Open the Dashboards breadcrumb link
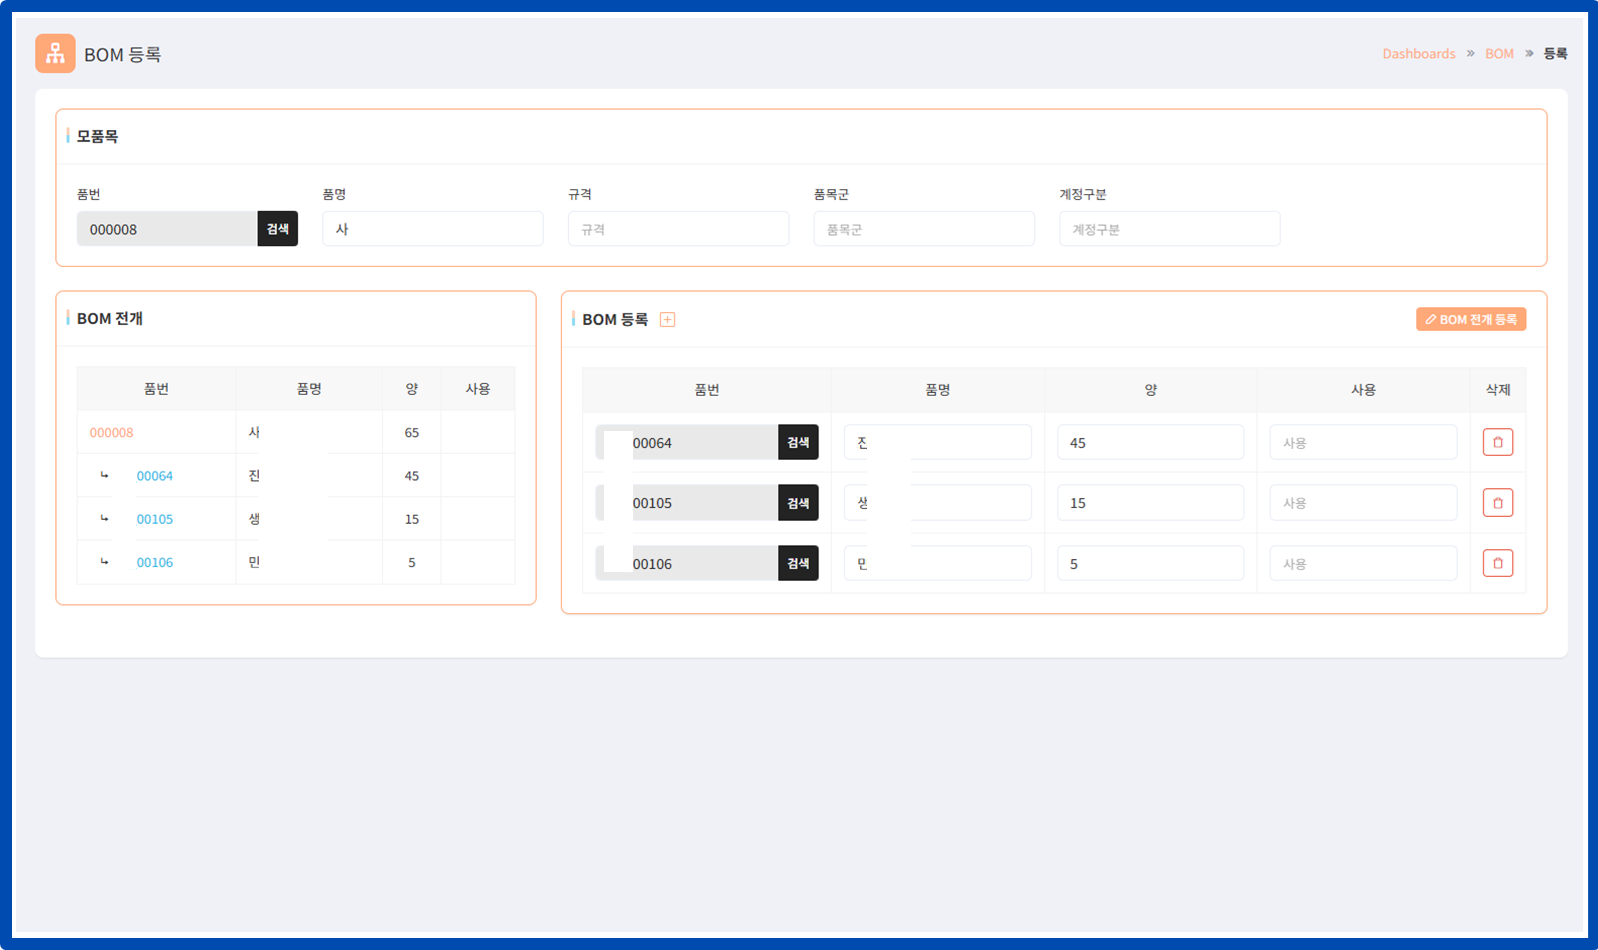The image size is (1598, 950). (1418, 54)
